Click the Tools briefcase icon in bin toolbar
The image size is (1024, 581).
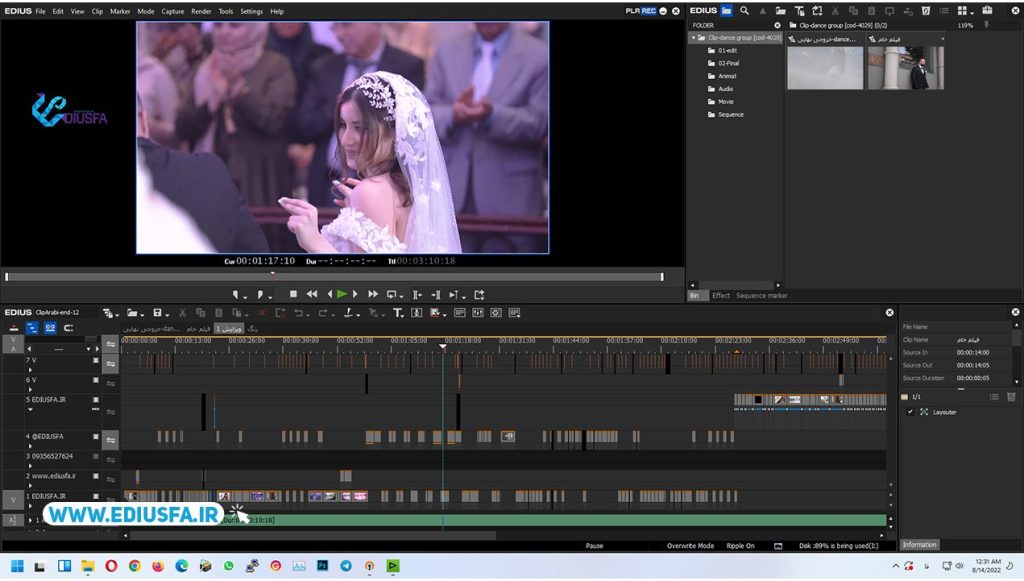987,10
